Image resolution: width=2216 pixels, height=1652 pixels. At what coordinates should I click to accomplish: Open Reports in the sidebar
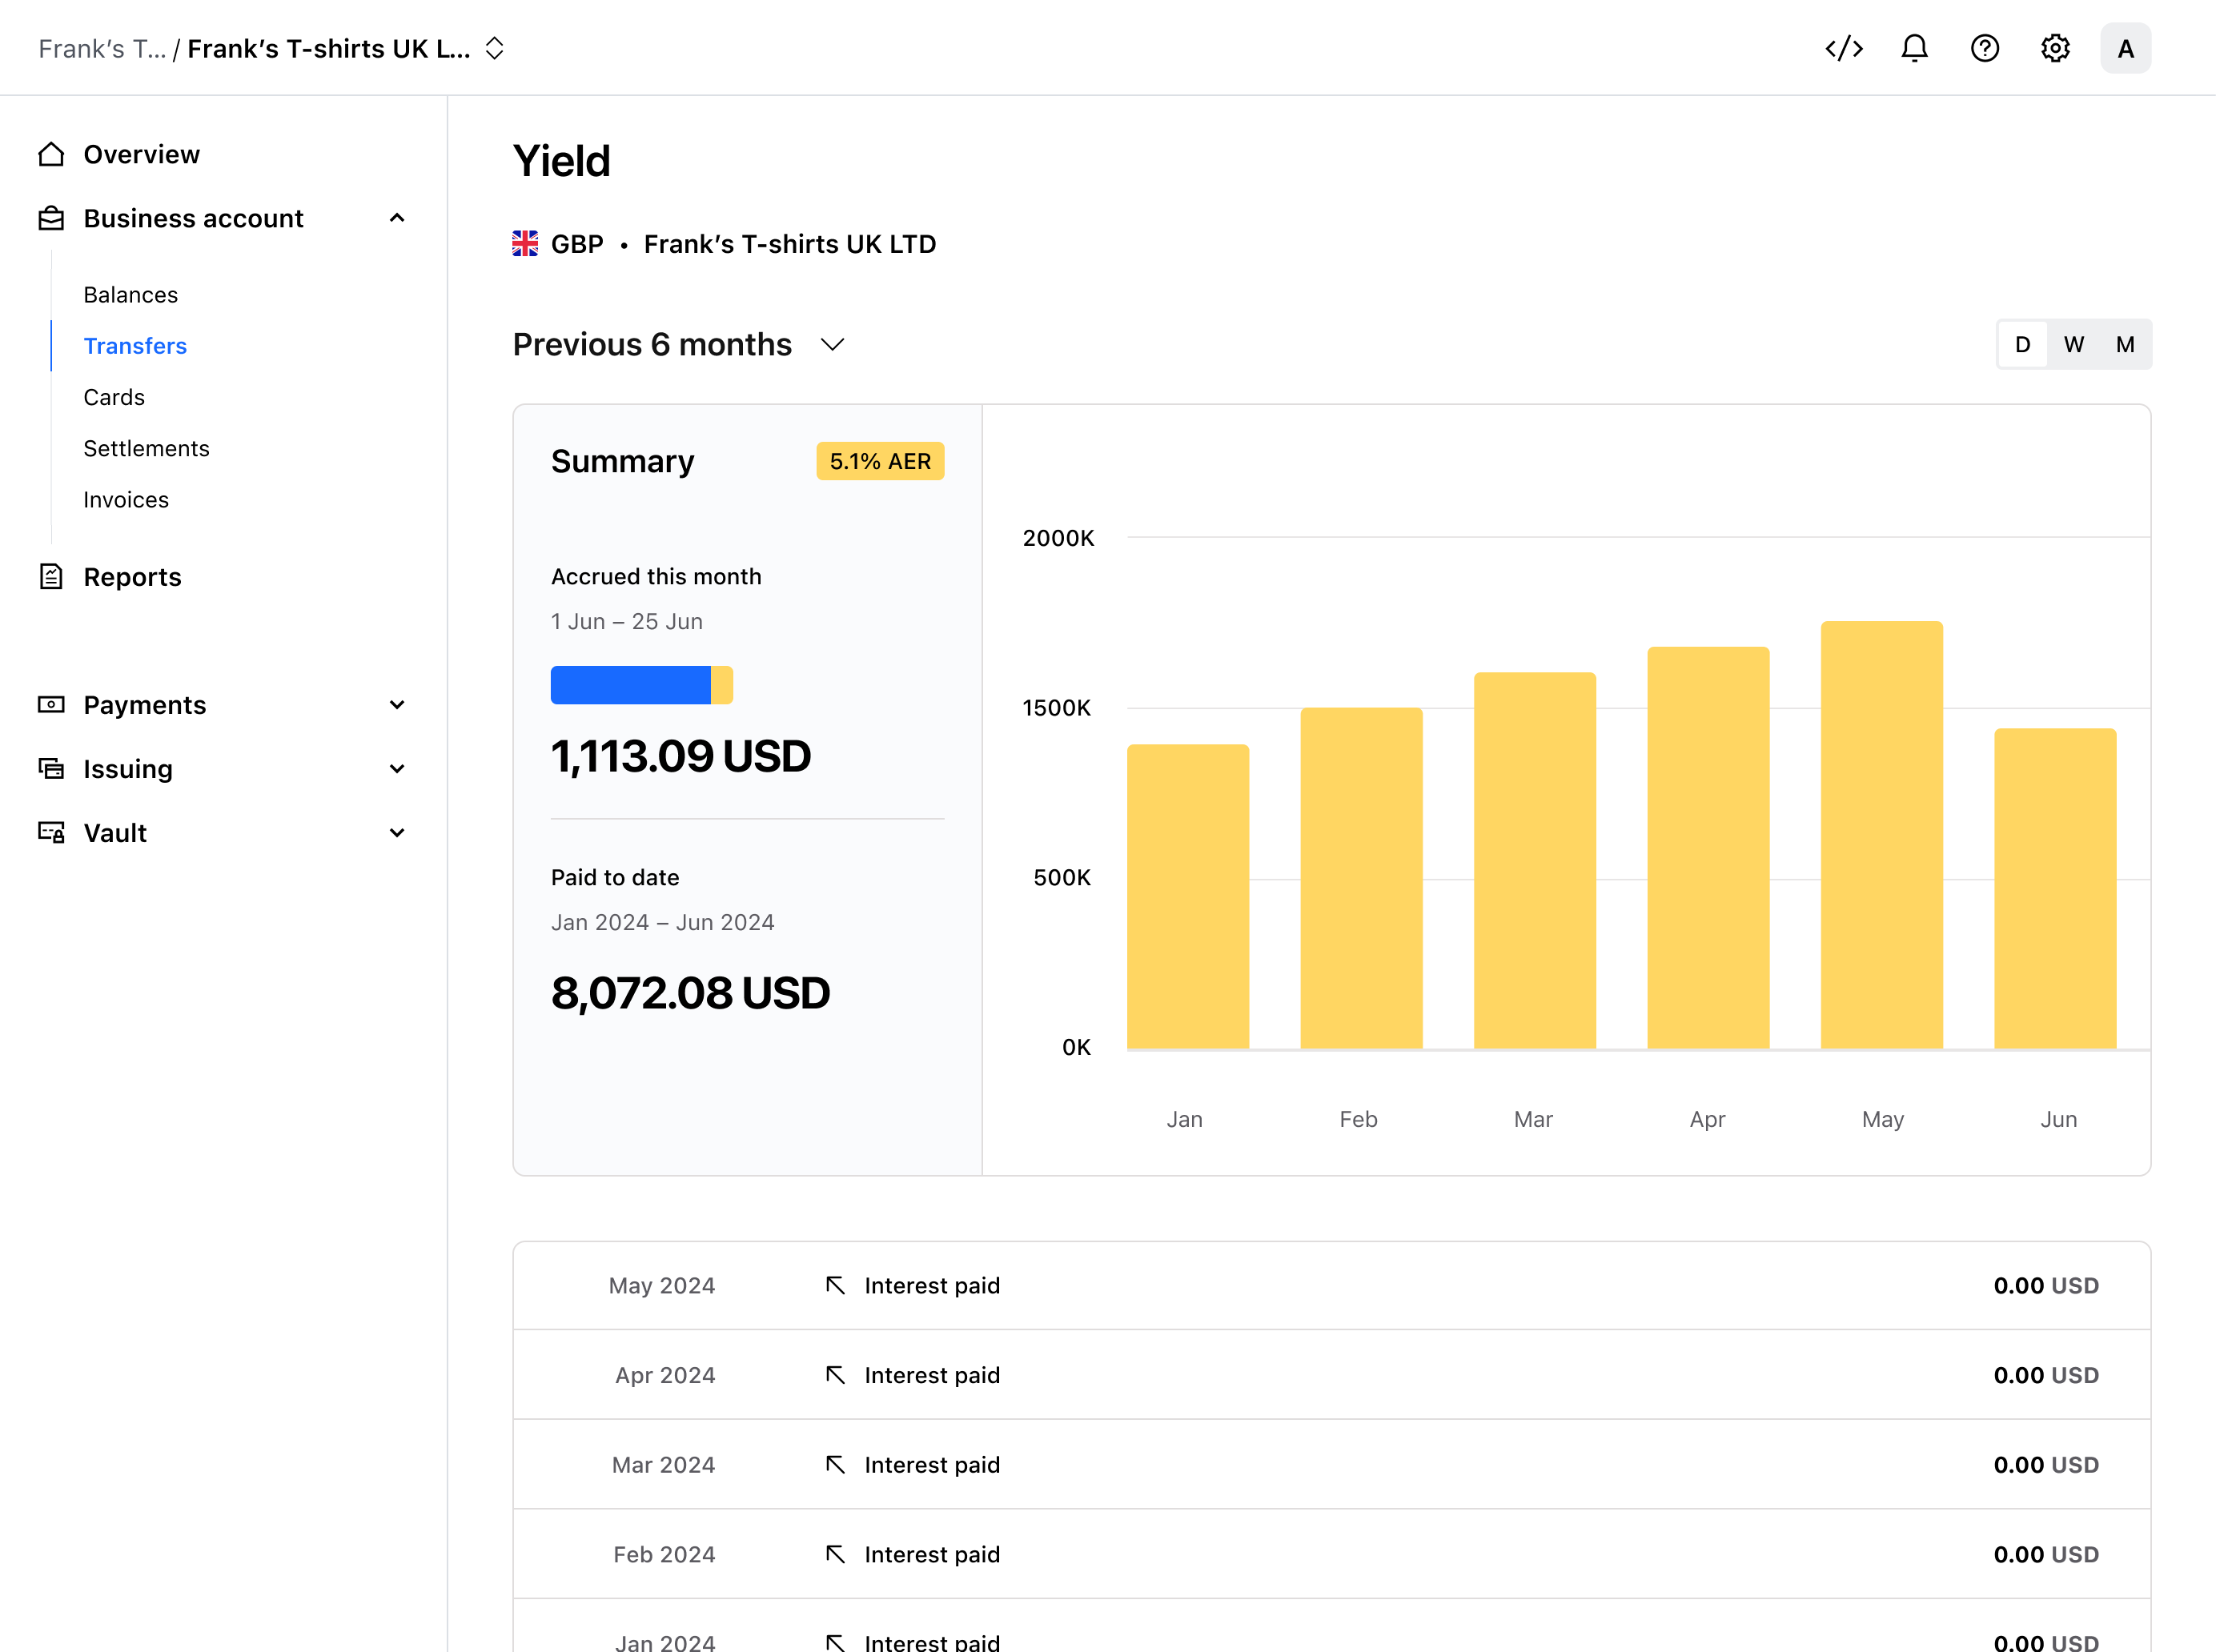click(132, 577)
